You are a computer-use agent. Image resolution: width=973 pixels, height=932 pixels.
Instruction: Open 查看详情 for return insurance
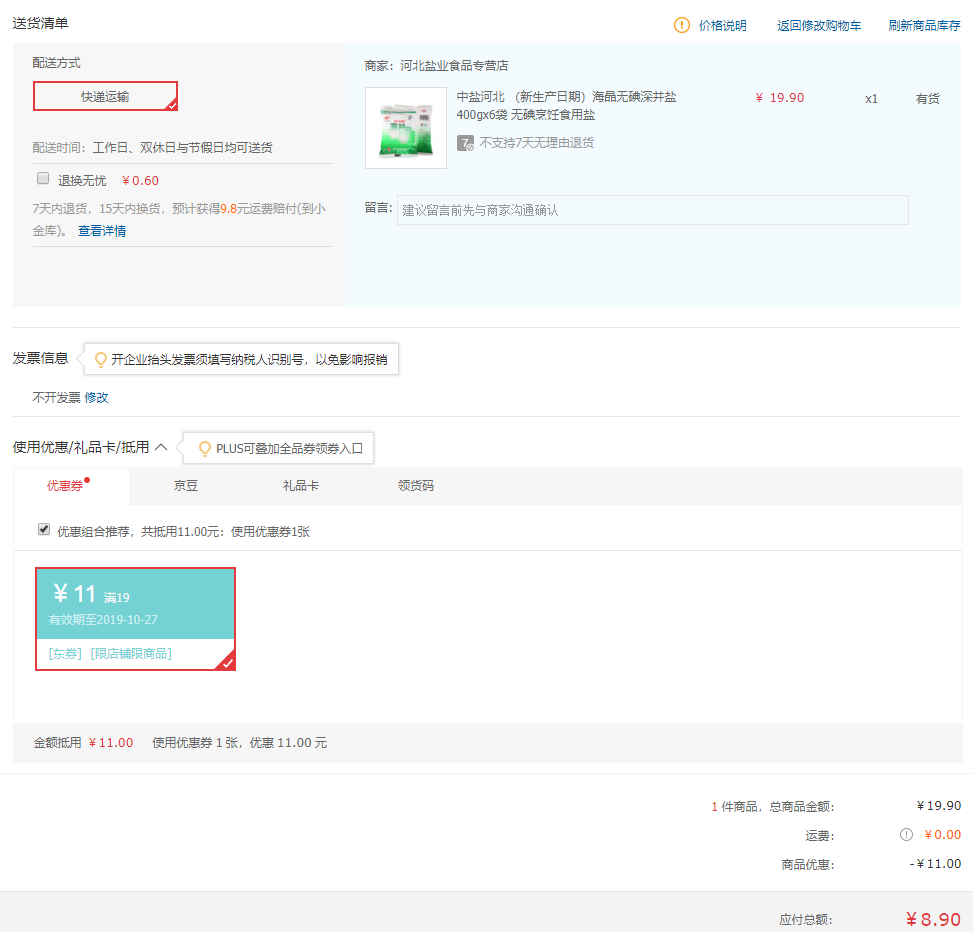pyautogui.click(x=102, y=231)
